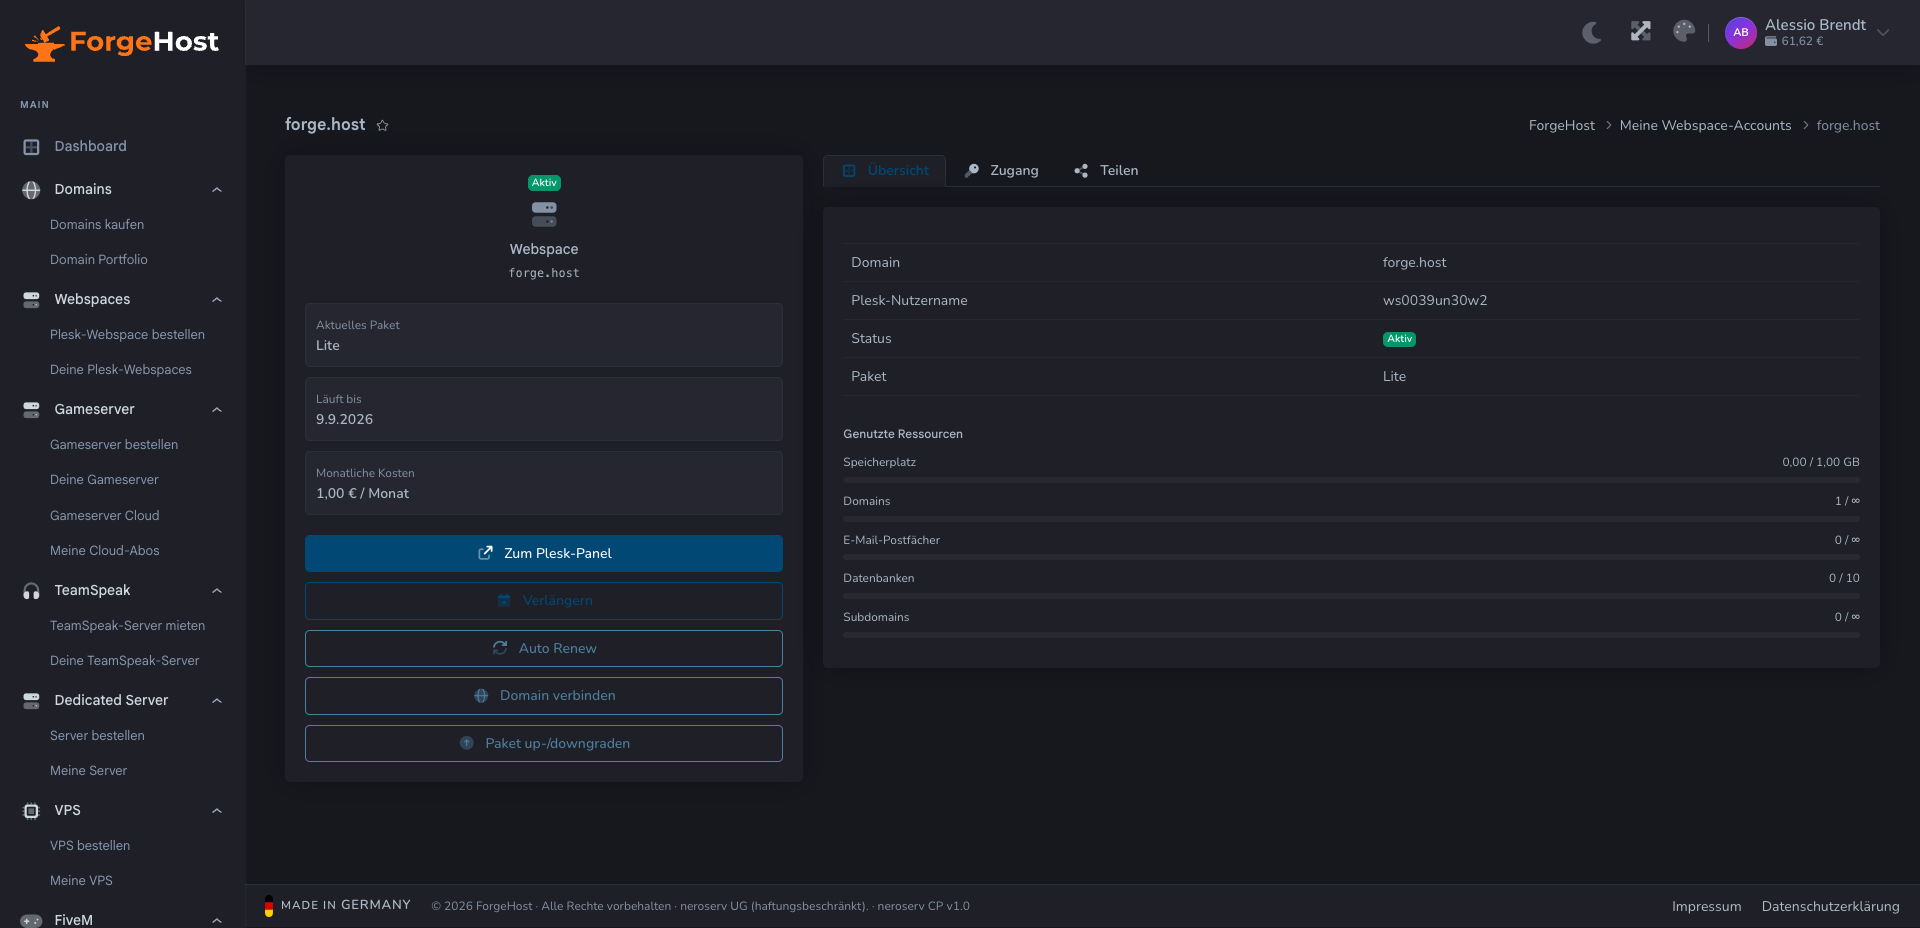Click the TeamSpeak headset icon

pyautogui.click(x=31, y=591)
